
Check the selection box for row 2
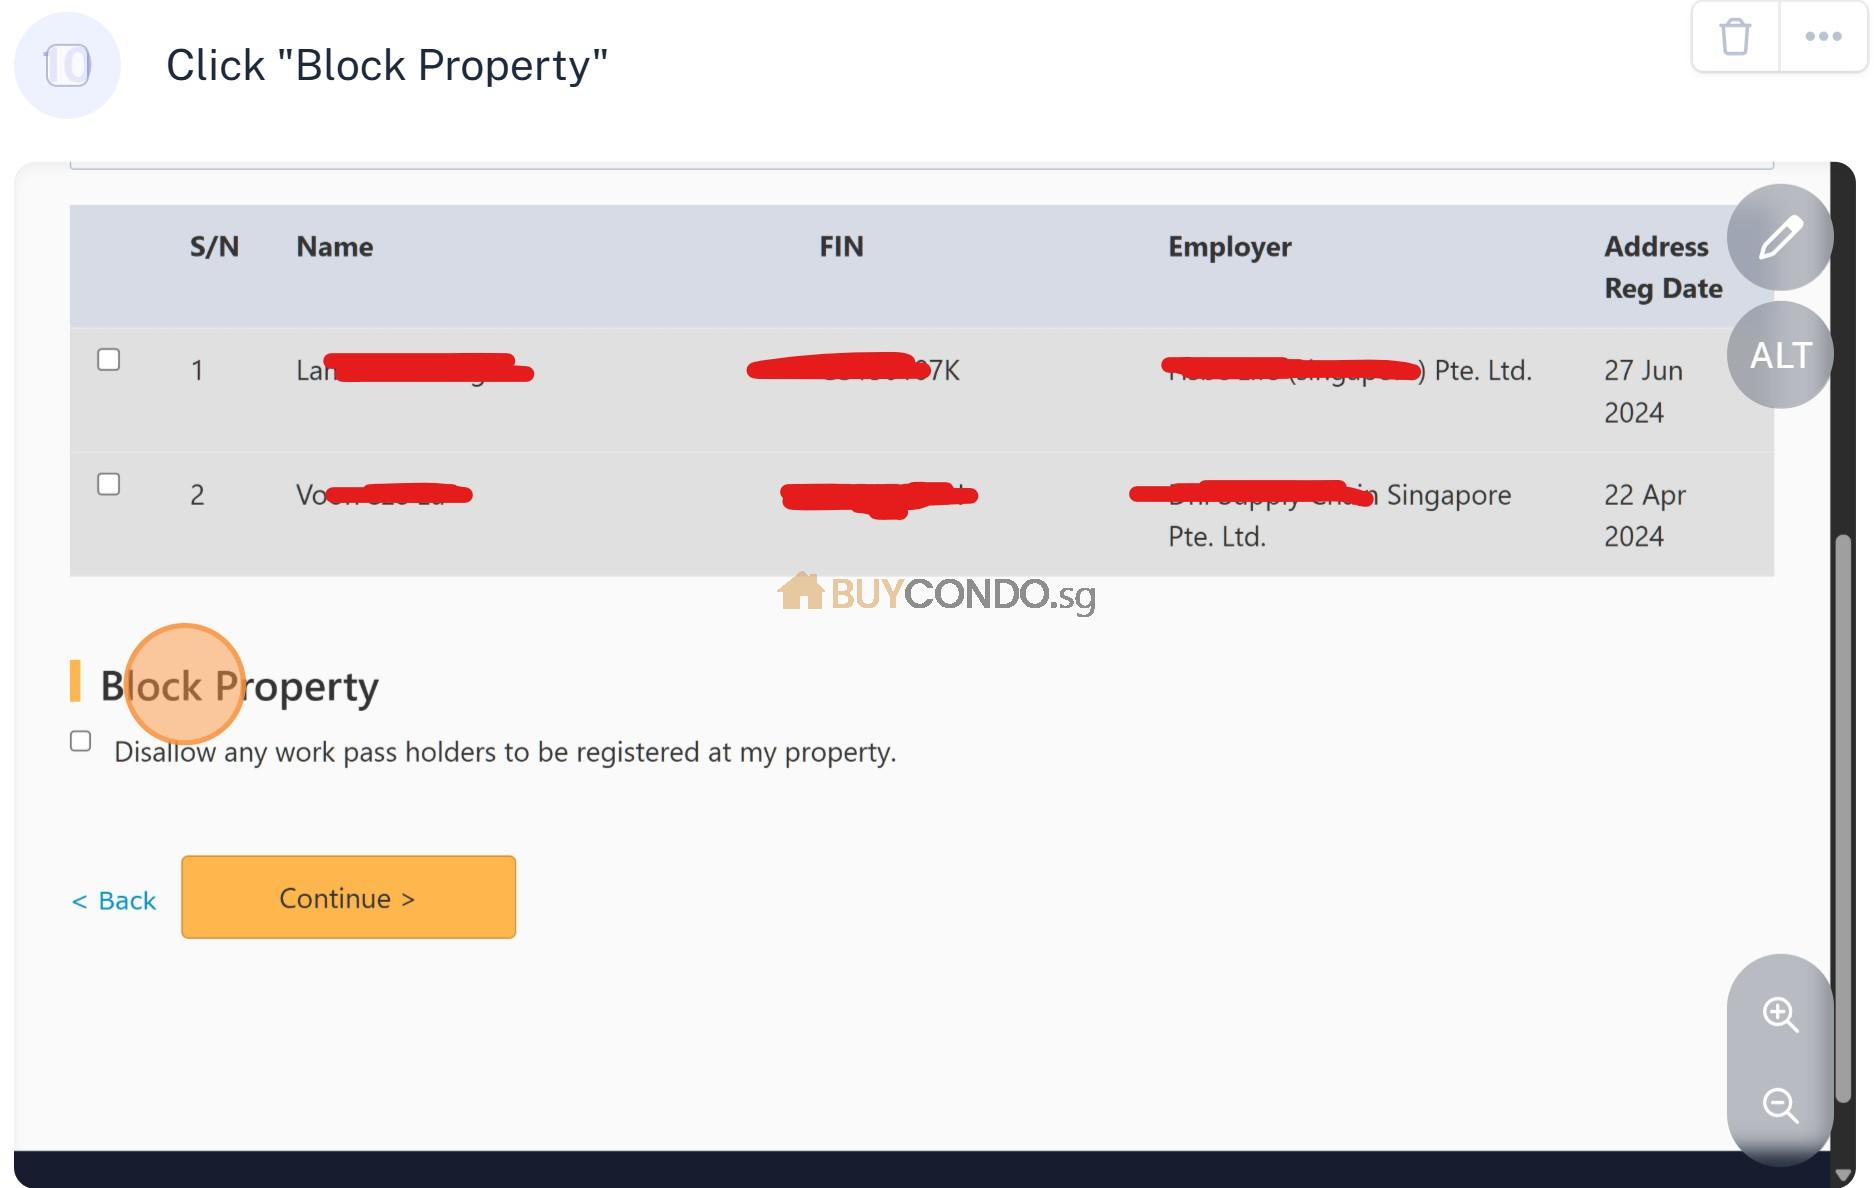(x=110, y=484)
